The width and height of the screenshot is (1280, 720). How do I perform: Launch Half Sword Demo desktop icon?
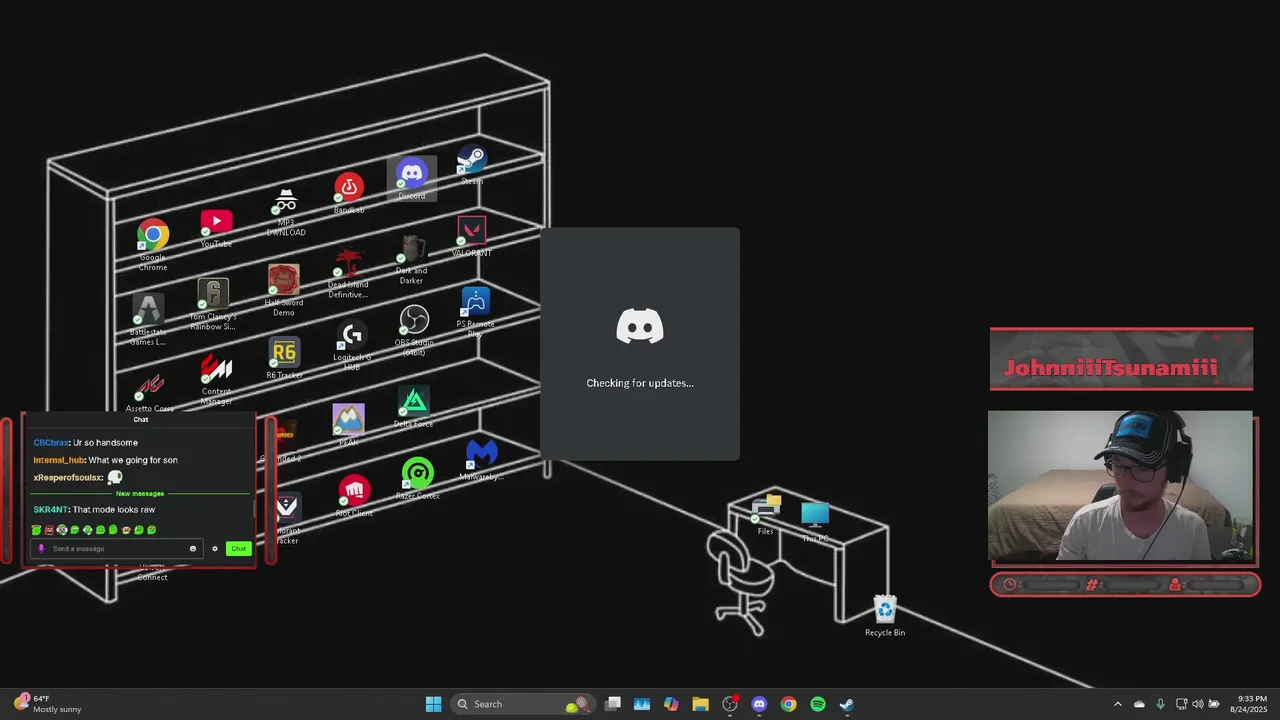[x=284, y=290]
